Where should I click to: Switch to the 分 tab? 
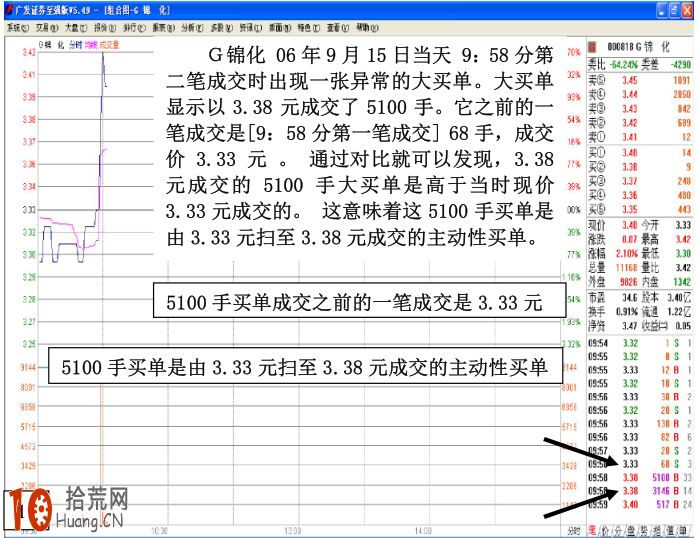(x=618, y=530)
